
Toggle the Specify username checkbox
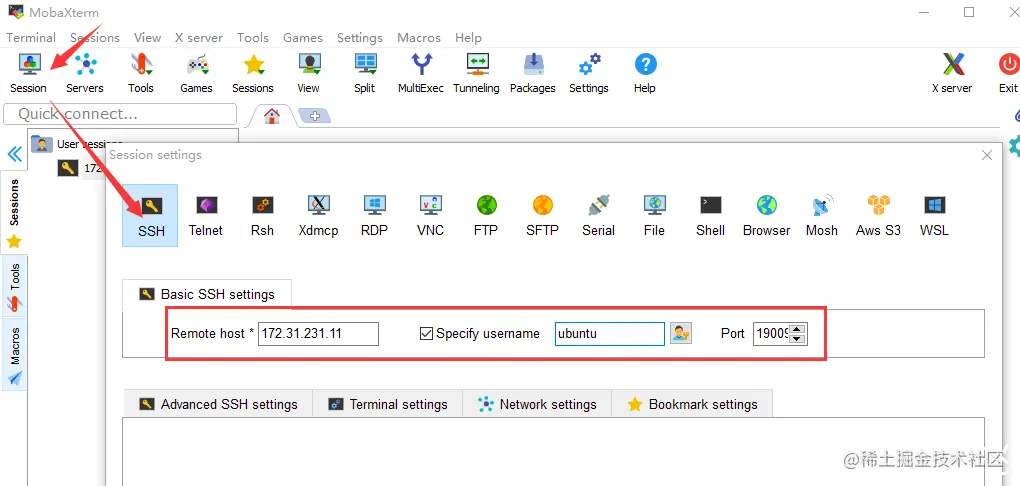(x=426, y=334)
